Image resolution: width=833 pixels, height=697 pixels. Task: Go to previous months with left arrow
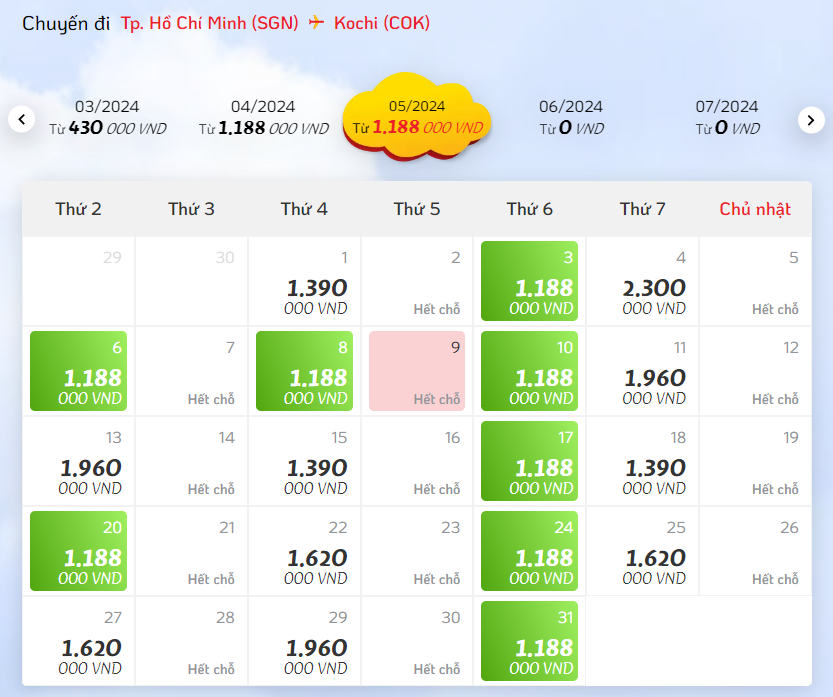coord(22,120)
